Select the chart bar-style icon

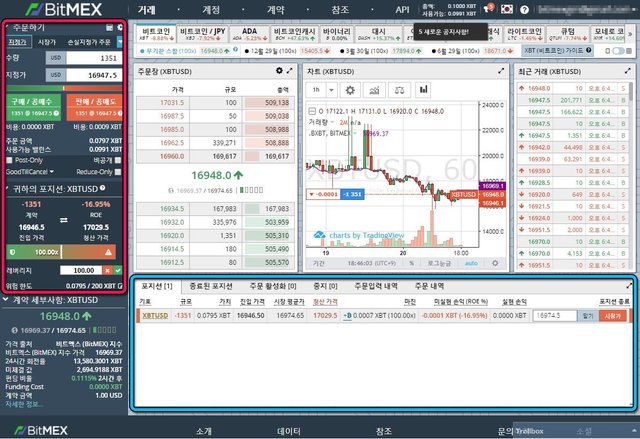[x=424, y=89]
